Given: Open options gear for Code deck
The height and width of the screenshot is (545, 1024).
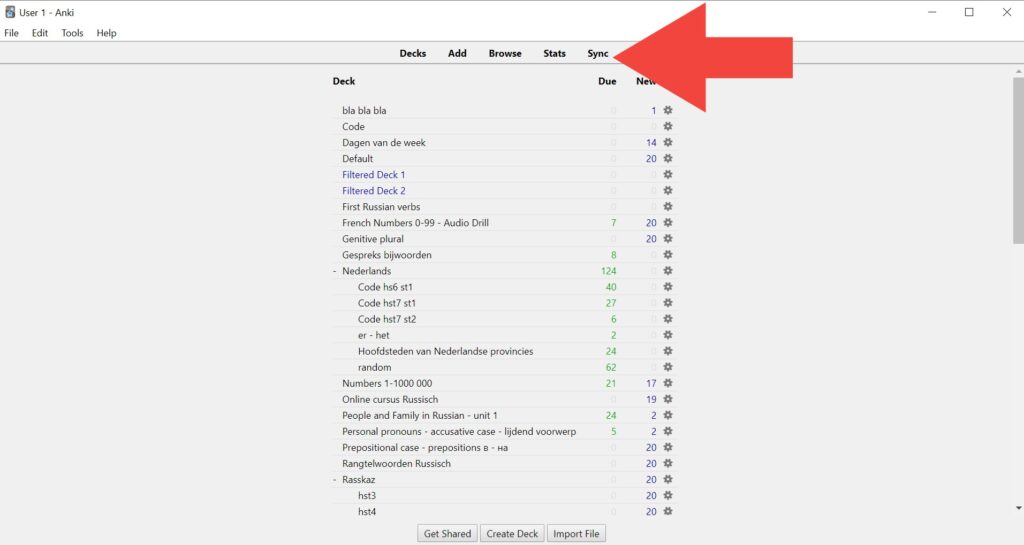Looking at the screenshot, I should click(x=667, y=127).
